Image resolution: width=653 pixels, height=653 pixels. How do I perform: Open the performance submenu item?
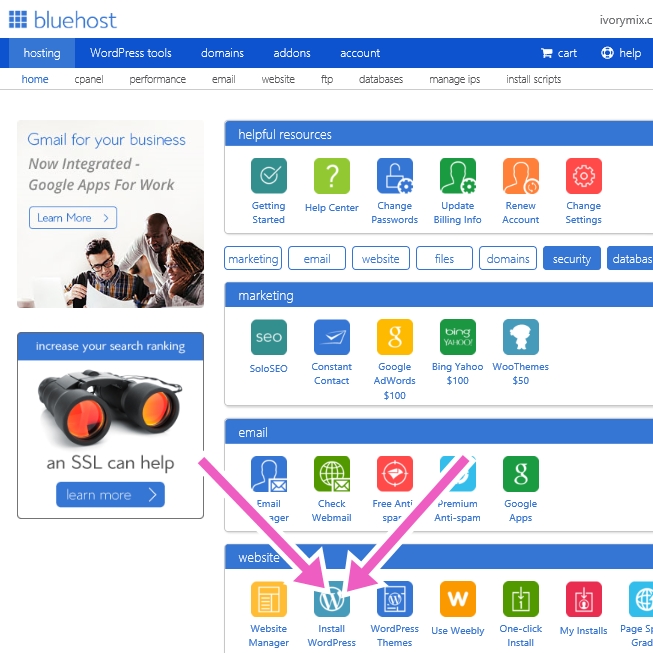pos(157,79)
